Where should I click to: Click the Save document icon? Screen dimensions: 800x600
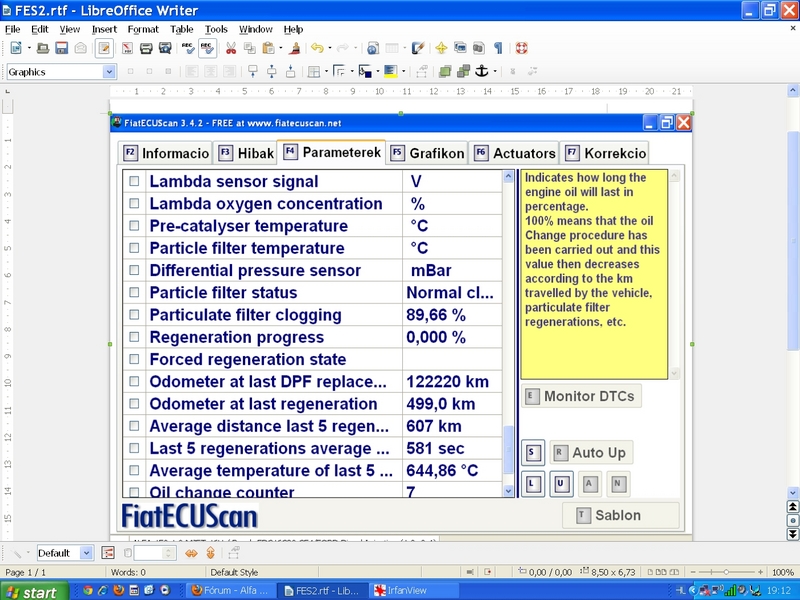pyautogui.click(x=62, y=48)
